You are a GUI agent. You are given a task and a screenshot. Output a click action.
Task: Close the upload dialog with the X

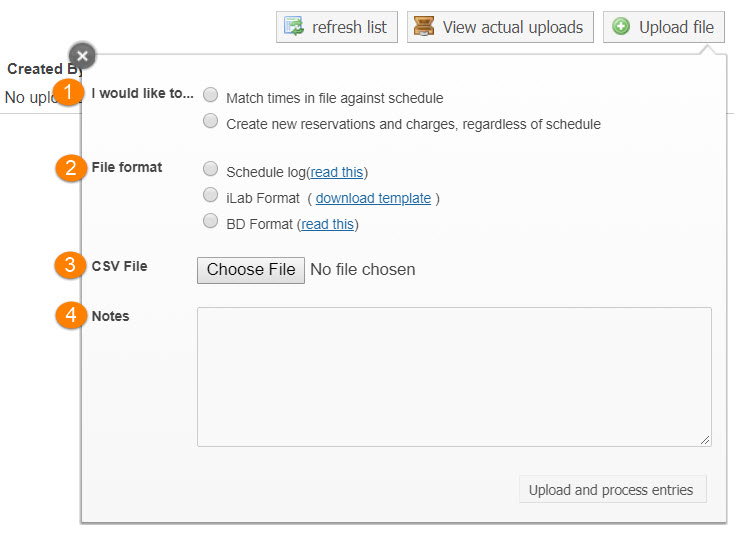tap(83, 56)
